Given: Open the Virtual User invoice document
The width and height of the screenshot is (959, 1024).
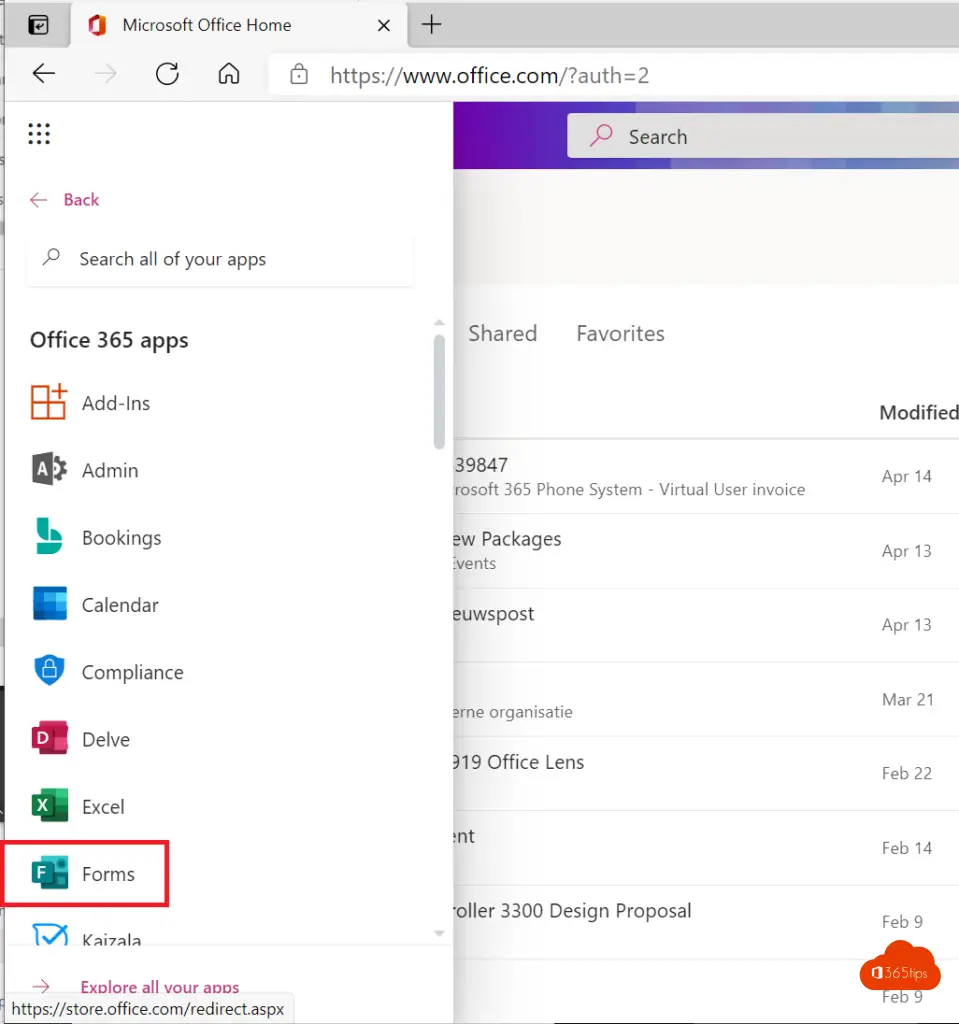Looking at the screenshot, I should click(706, 476).
